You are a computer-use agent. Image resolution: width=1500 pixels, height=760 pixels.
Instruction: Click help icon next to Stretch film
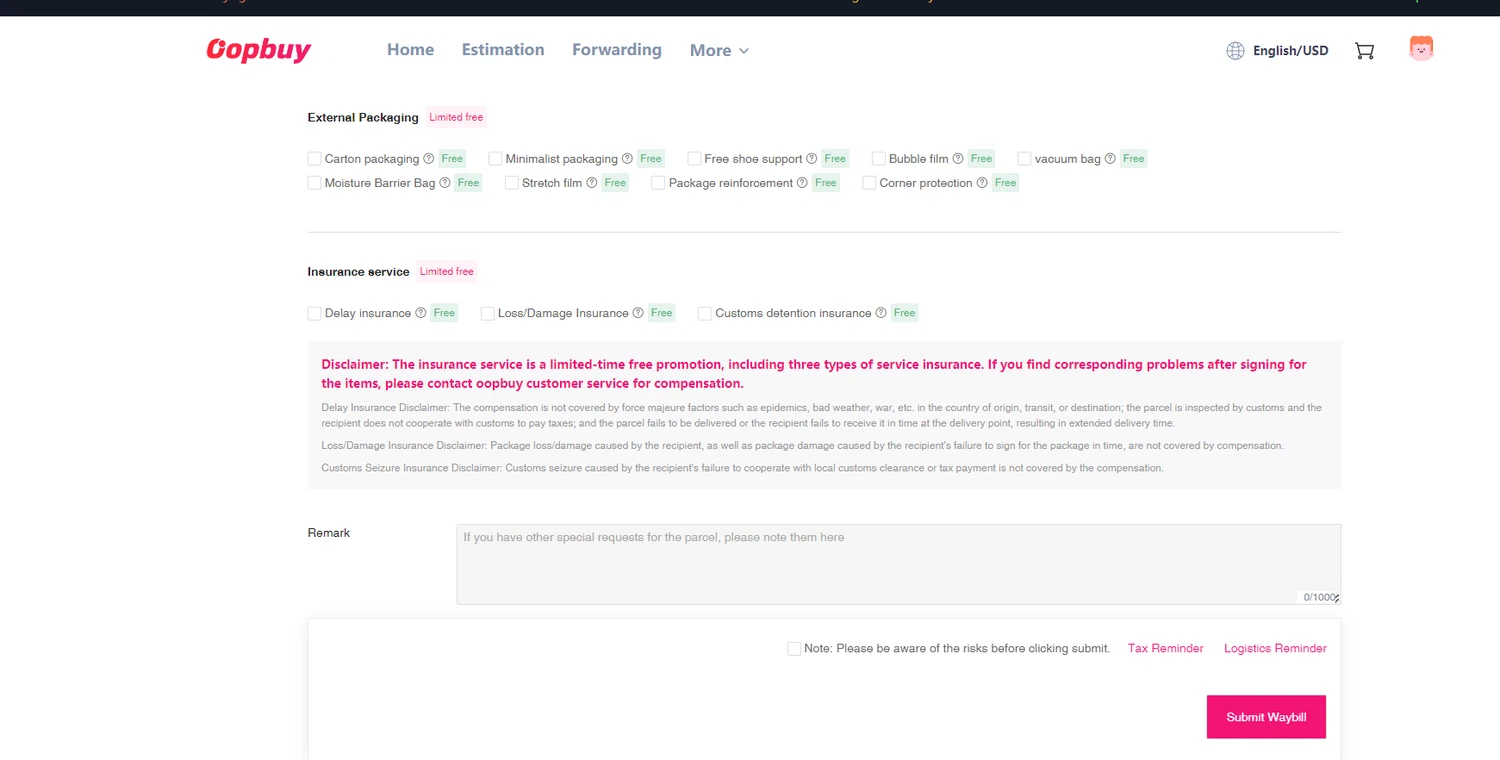[x=592, y=182]
